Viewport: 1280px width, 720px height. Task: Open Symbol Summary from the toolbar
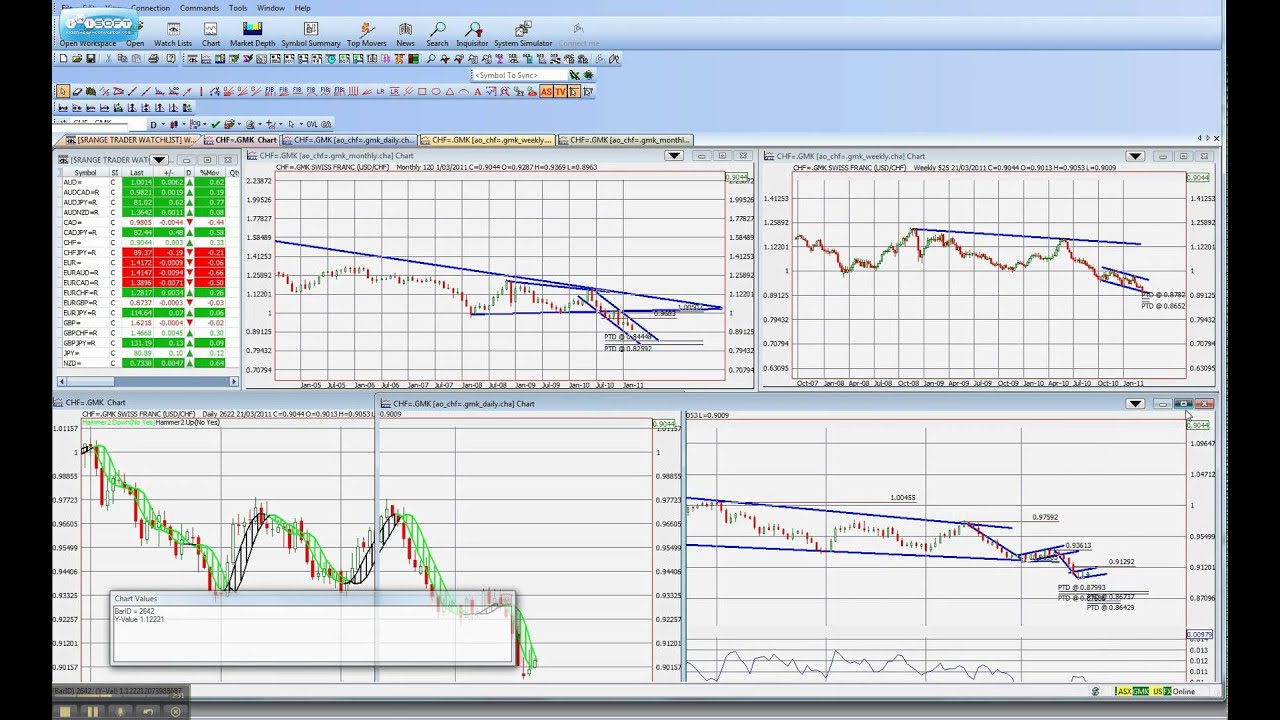coord(311,34)
